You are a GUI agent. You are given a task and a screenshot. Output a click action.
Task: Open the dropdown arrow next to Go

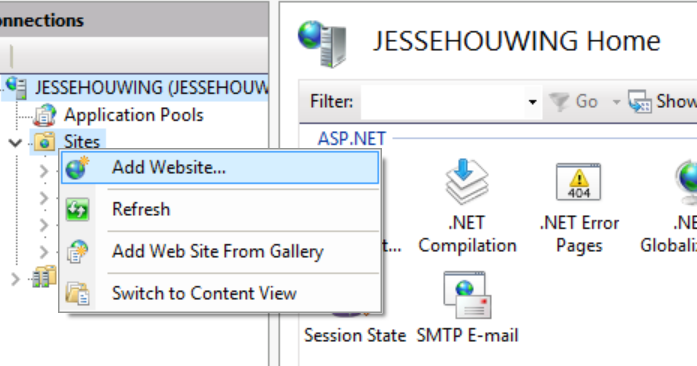616,102
